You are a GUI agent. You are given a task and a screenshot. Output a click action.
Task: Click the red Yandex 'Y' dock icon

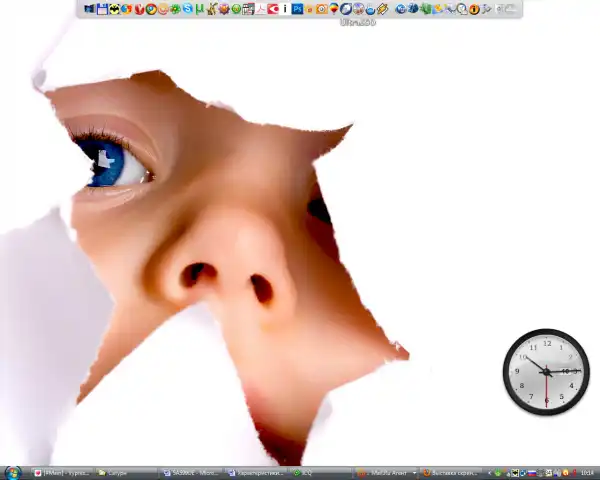138,9
